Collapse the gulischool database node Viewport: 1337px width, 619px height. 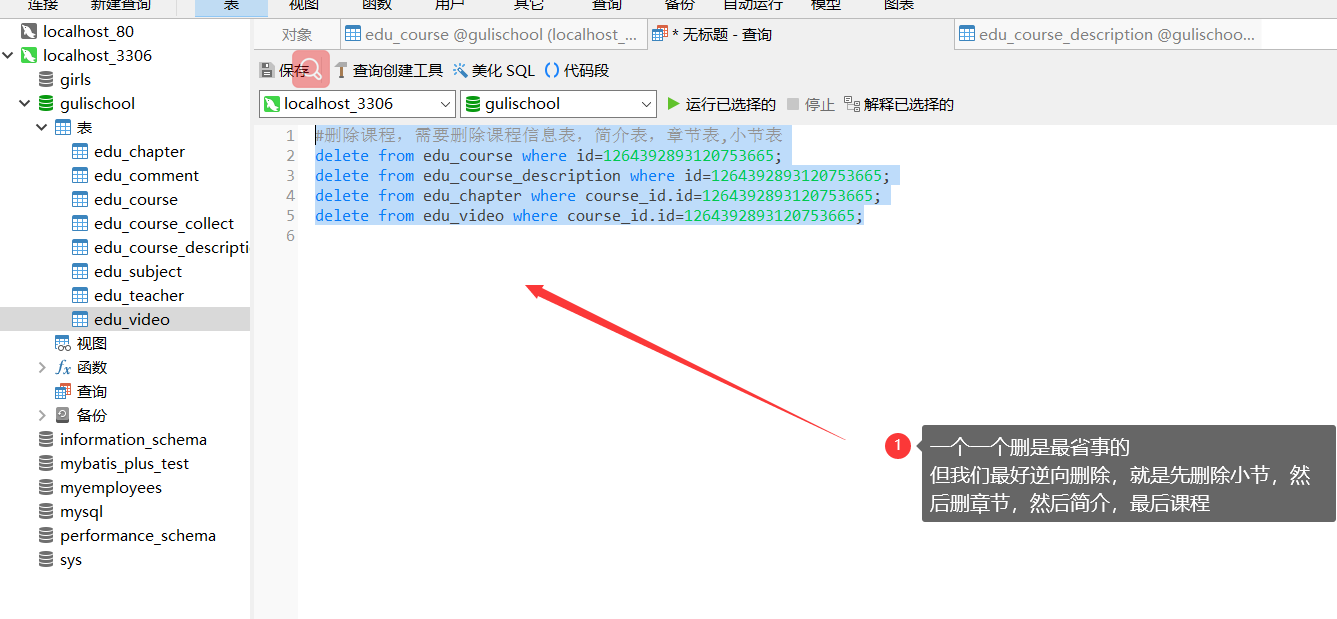[x=25, y=104]
